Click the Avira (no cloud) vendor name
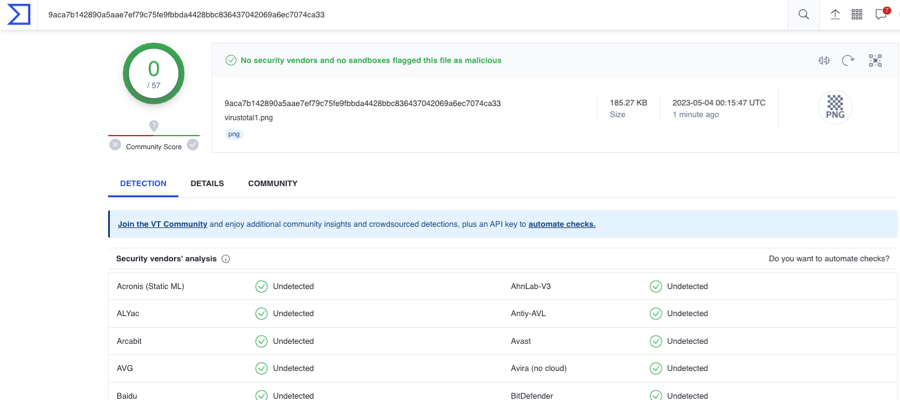Viewport: 900px width, 400px height. (x=539, y=368)
